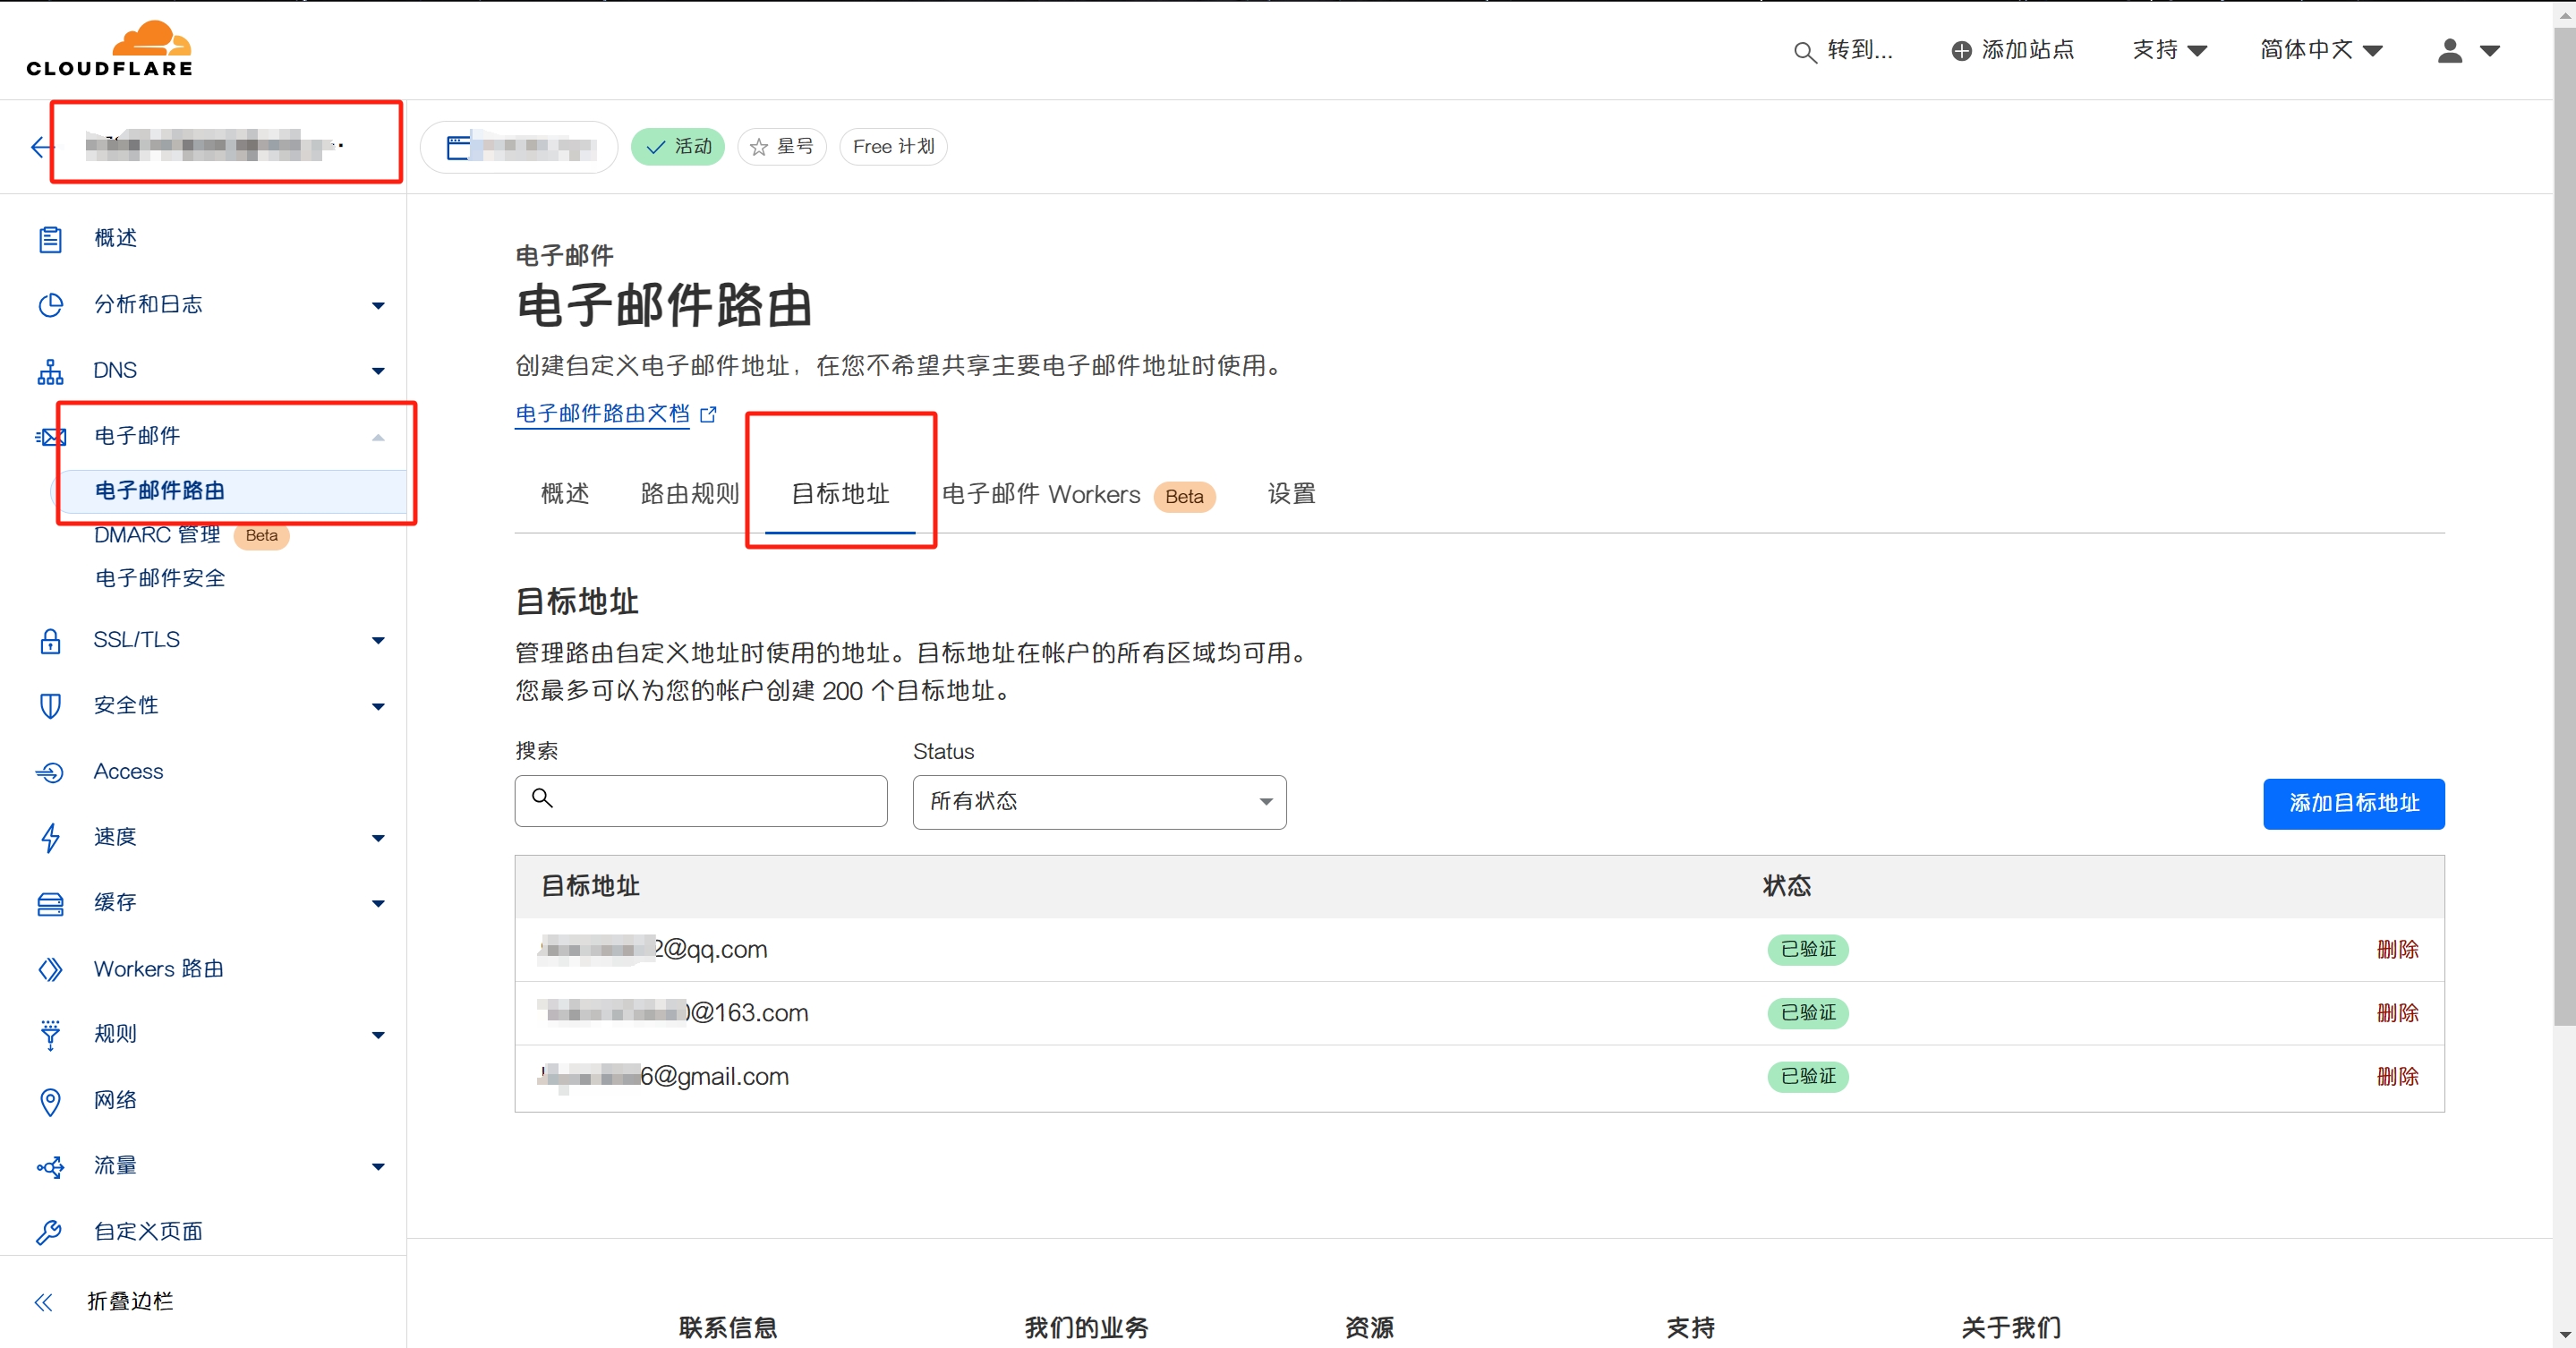
Task: Expand the 流量 sidebar section
Action: pos(378,1167)
